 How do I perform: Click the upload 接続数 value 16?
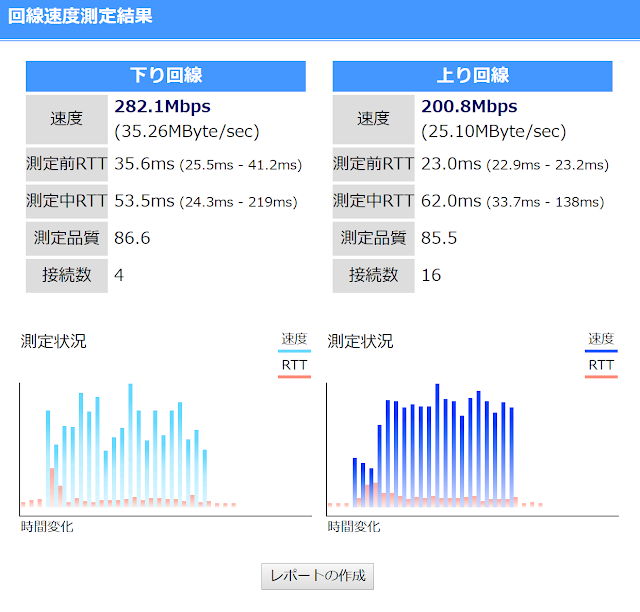point(431,275)
